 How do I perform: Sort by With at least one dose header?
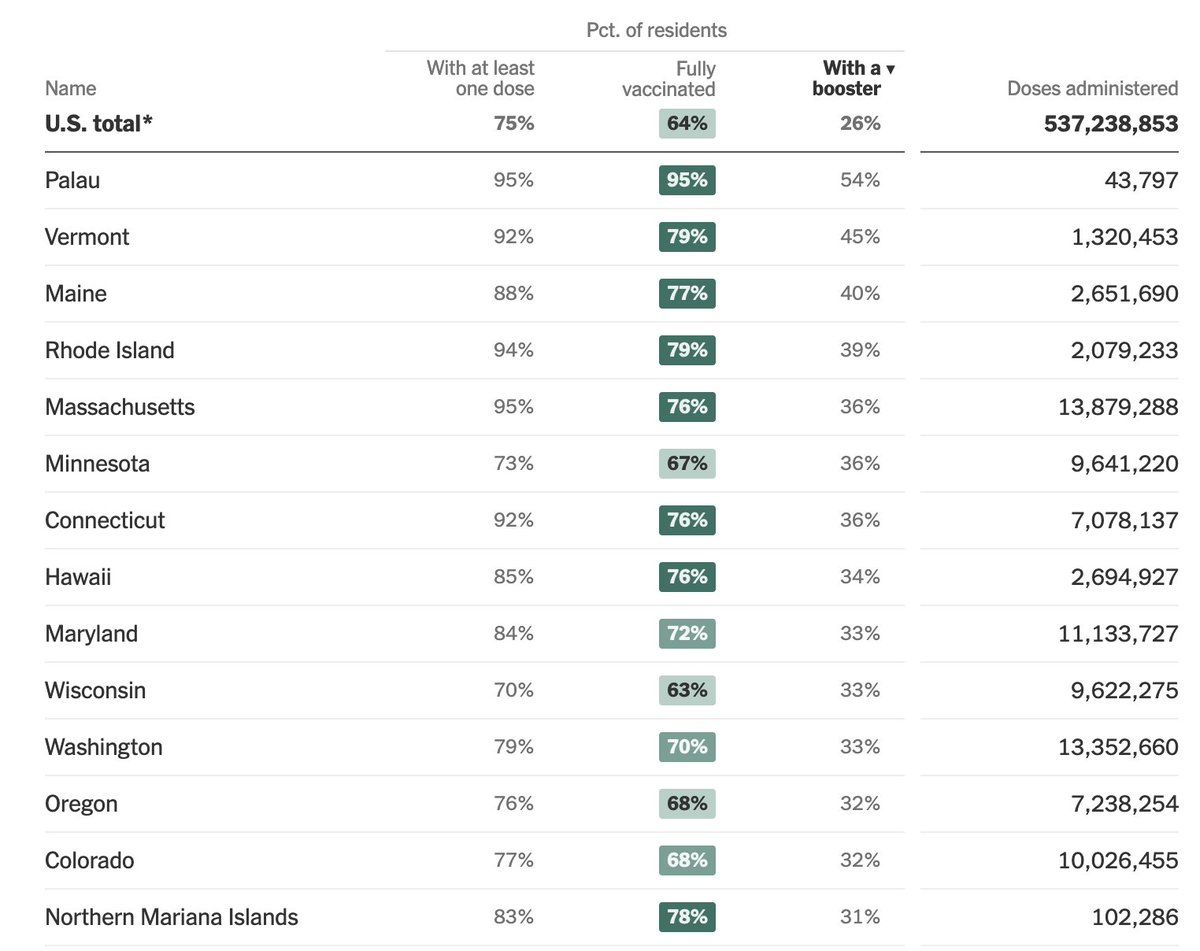click(480, 78)
